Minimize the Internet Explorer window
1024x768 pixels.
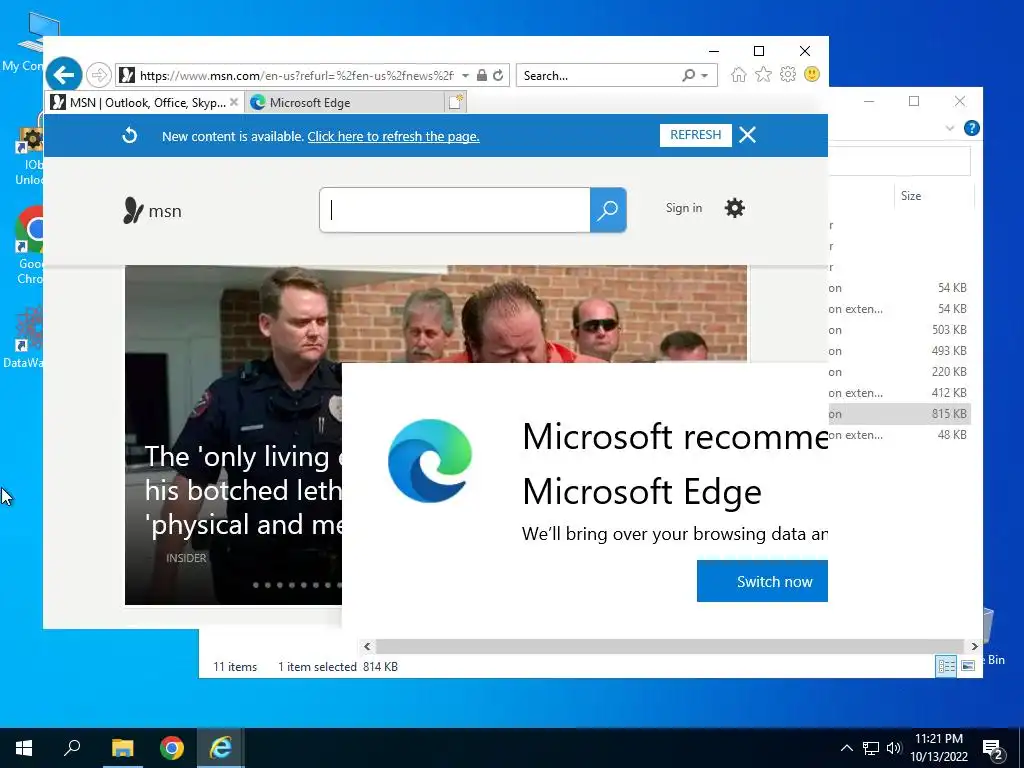pyautogui.click(x=714, y=51)
